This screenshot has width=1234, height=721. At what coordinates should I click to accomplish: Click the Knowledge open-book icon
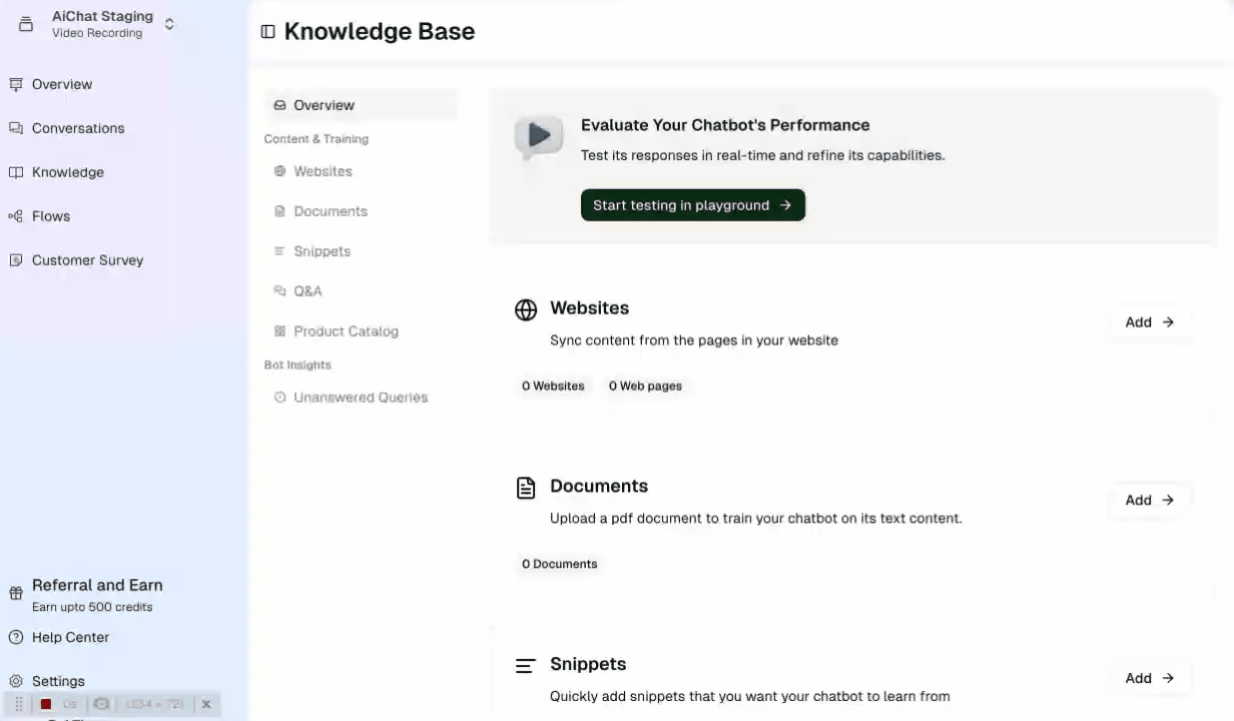point(16,172)
